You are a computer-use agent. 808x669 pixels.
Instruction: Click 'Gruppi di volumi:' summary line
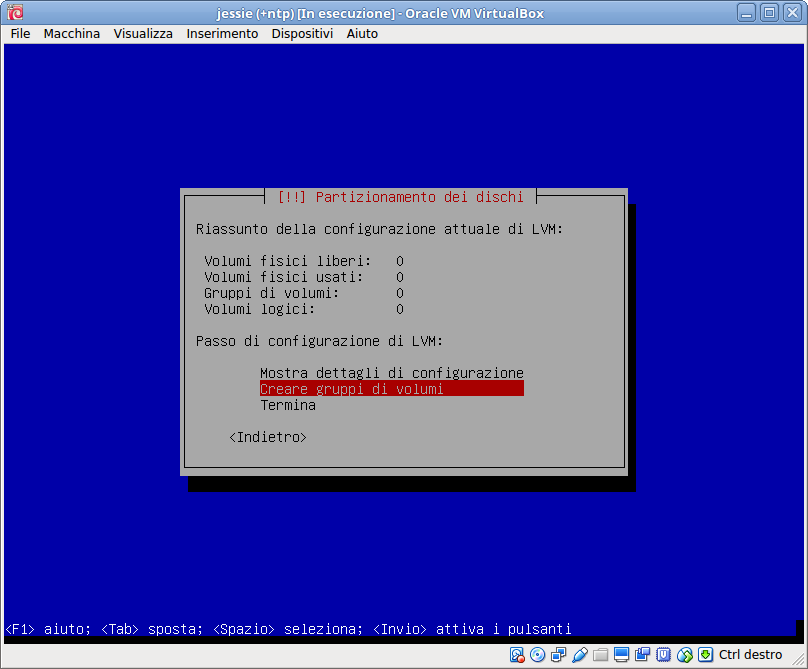(304, 293)
